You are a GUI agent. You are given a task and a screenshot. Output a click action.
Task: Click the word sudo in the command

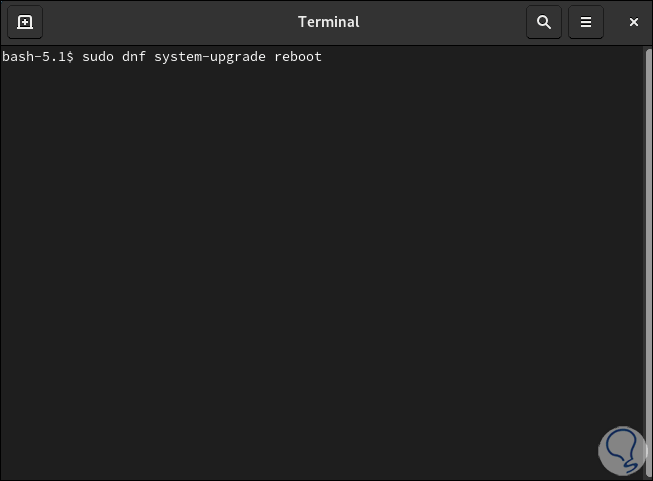tap(97, 57)
